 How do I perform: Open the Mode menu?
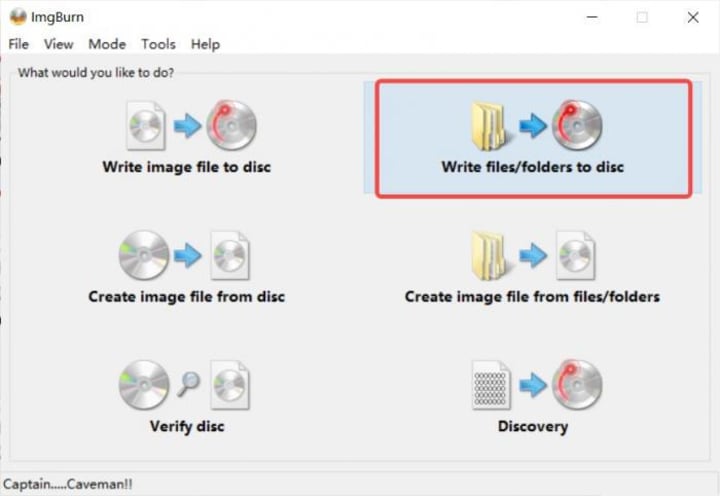(107, 44)
